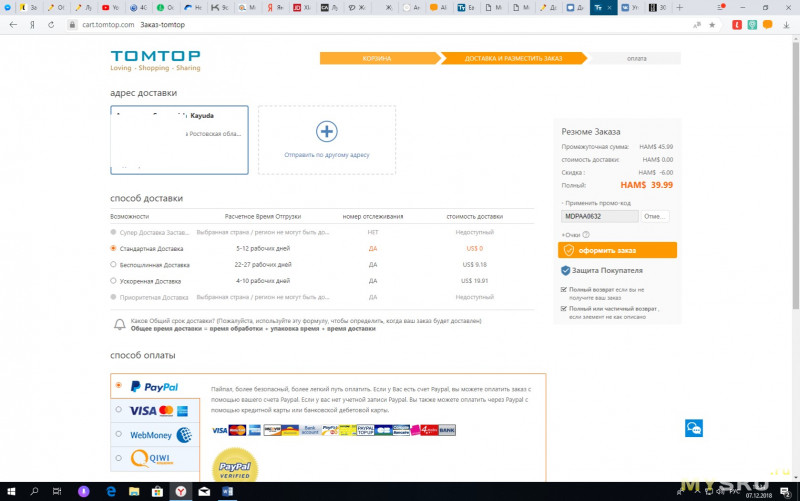
Task: Click the 5-12 рабочих дней delivery time
Action: point(263,248)
